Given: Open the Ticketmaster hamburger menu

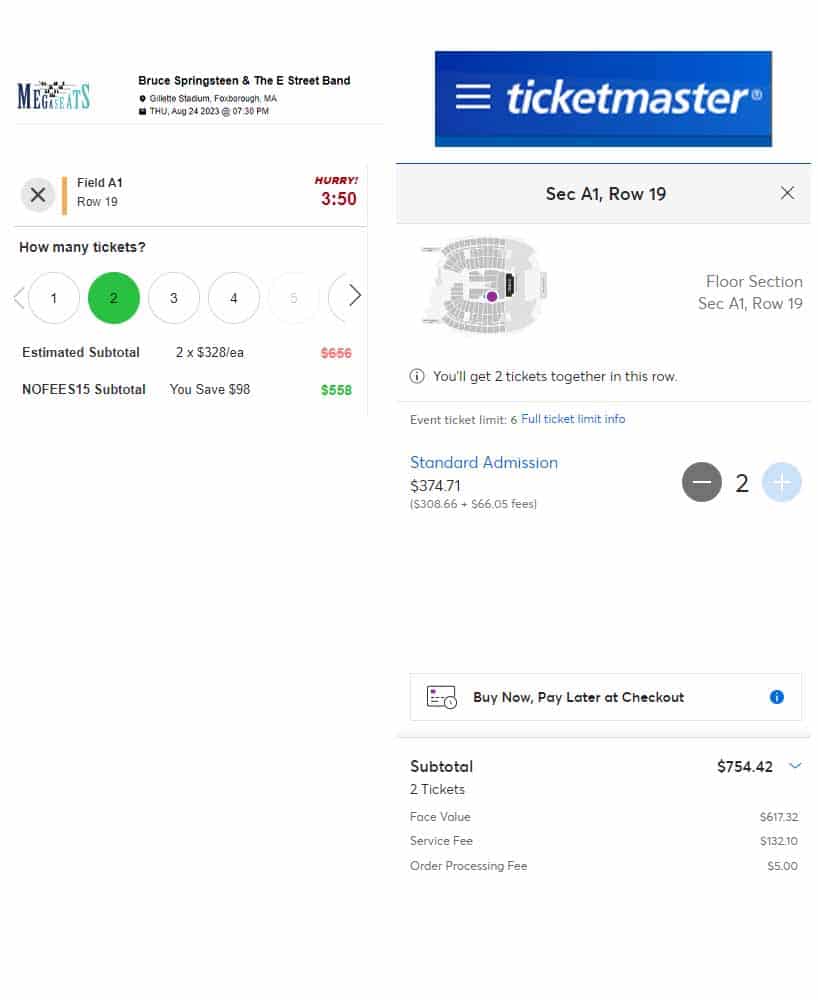Looking at the screenshot, I should coord(470,97).
